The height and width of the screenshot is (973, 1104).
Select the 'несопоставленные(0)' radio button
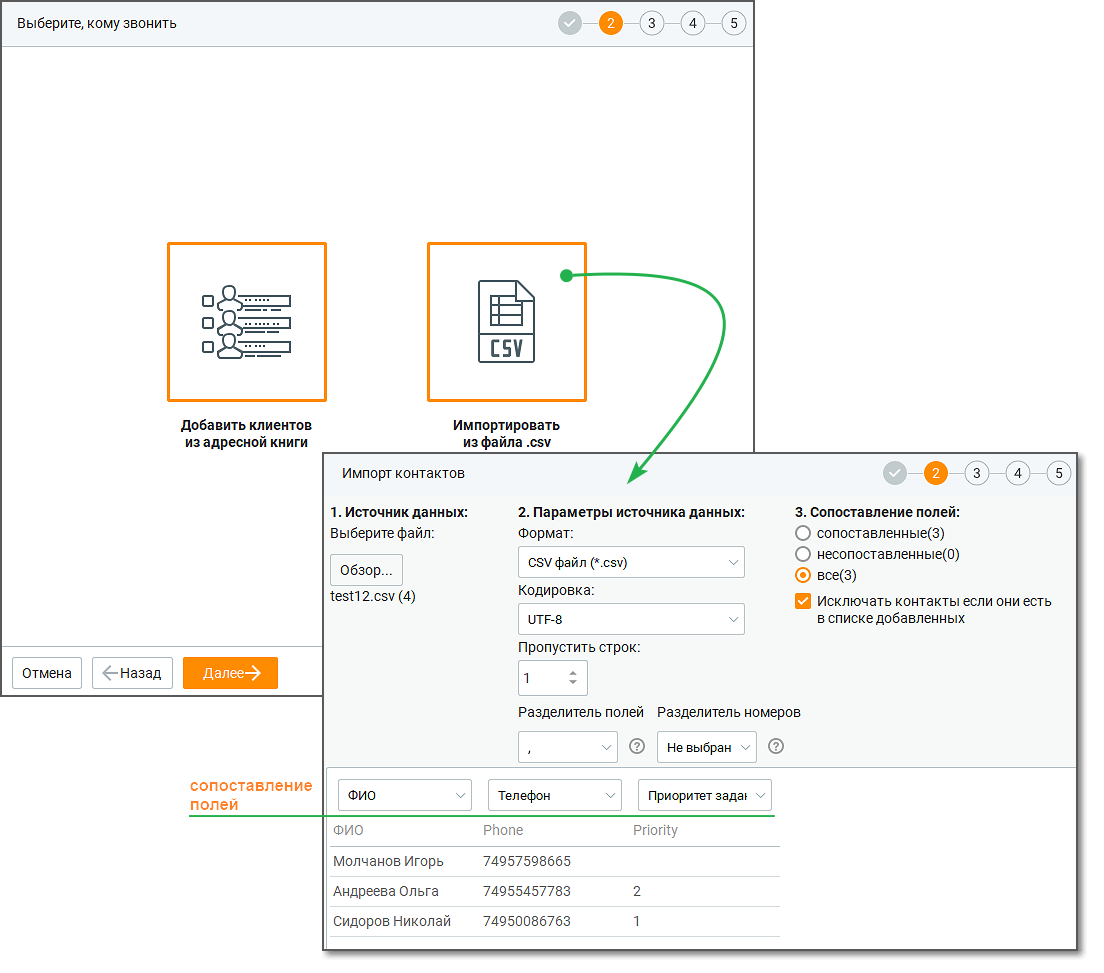point(803,554)
